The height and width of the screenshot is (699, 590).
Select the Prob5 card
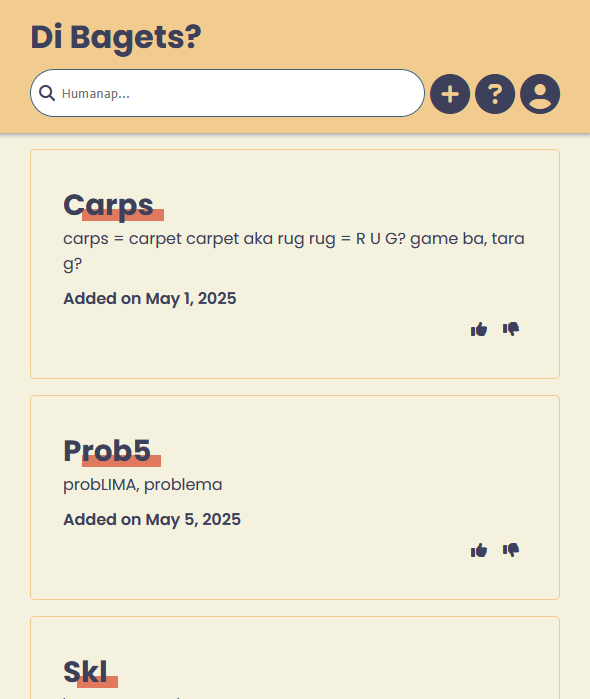pos(295,498)
